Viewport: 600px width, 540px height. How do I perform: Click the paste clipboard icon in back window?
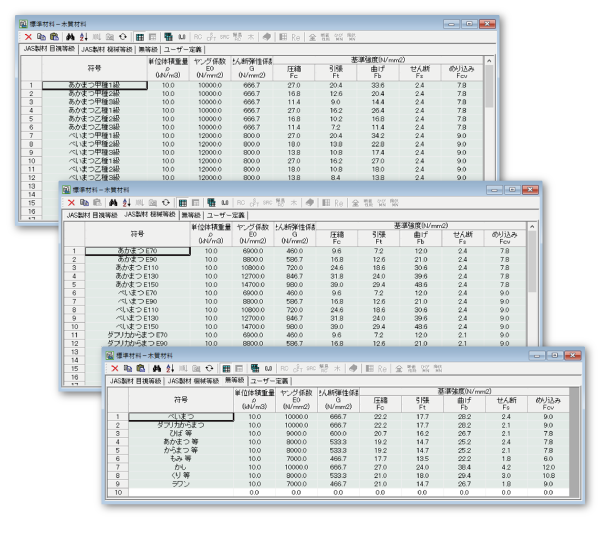tap(54, 37)
